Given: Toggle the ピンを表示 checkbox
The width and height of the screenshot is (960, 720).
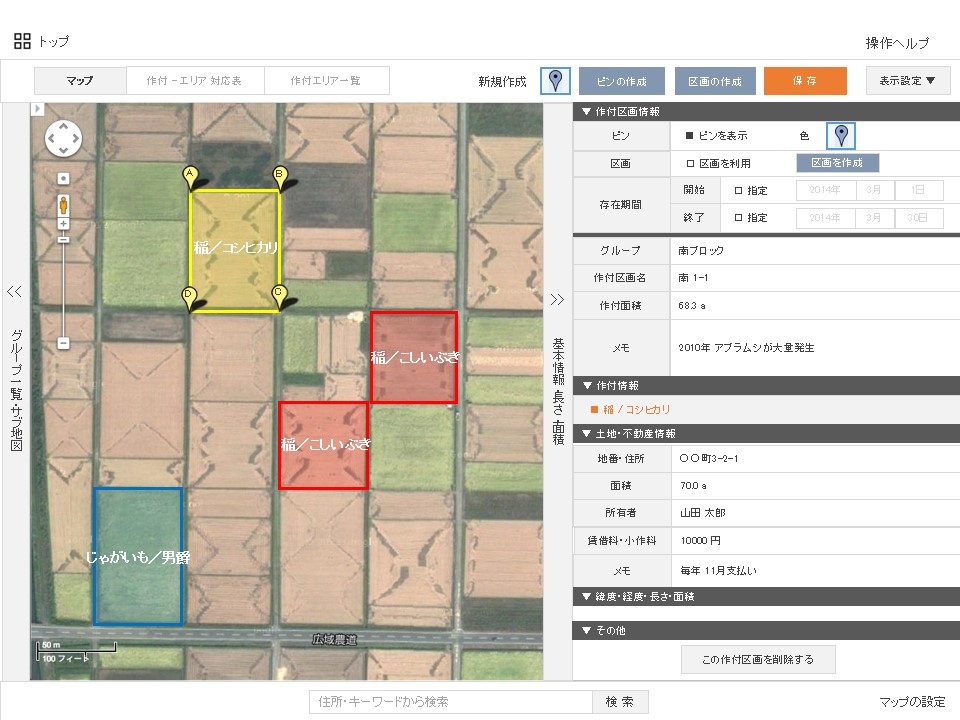Looking at the screenshot, I should (689, 136).
